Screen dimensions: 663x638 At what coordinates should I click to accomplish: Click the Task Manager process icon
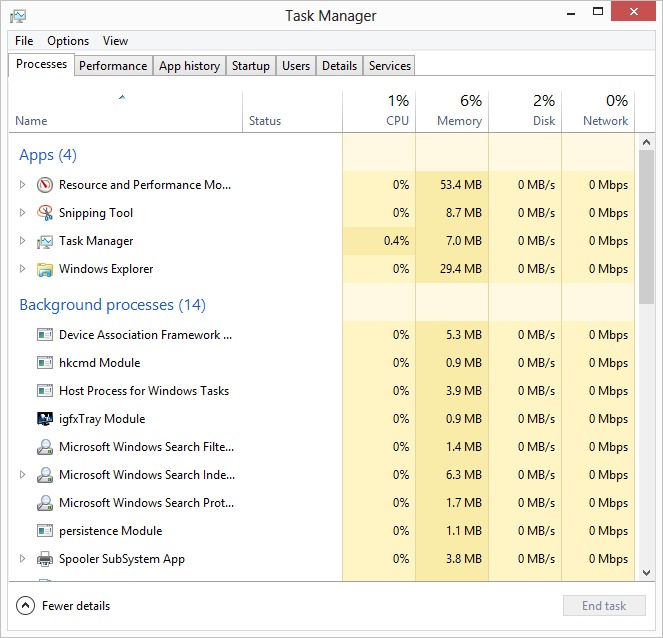44,241
